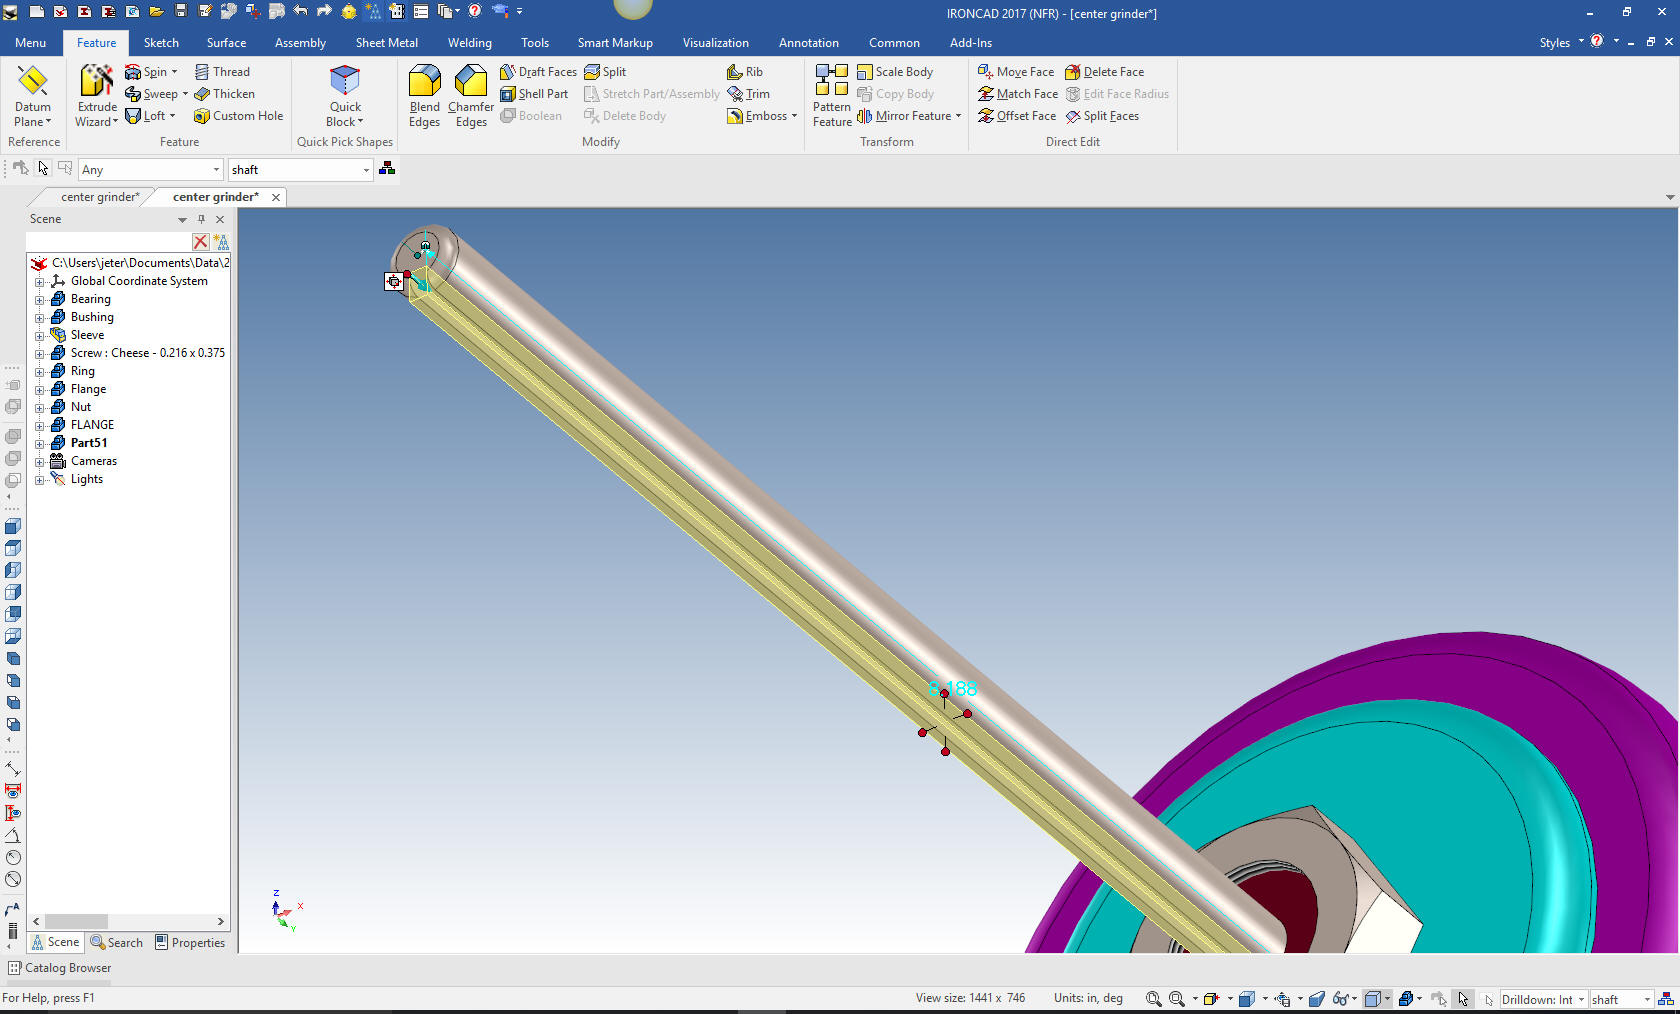Click the Draft Faces tool
This screenshot has width=1680, height=1014.
(538, 72)
